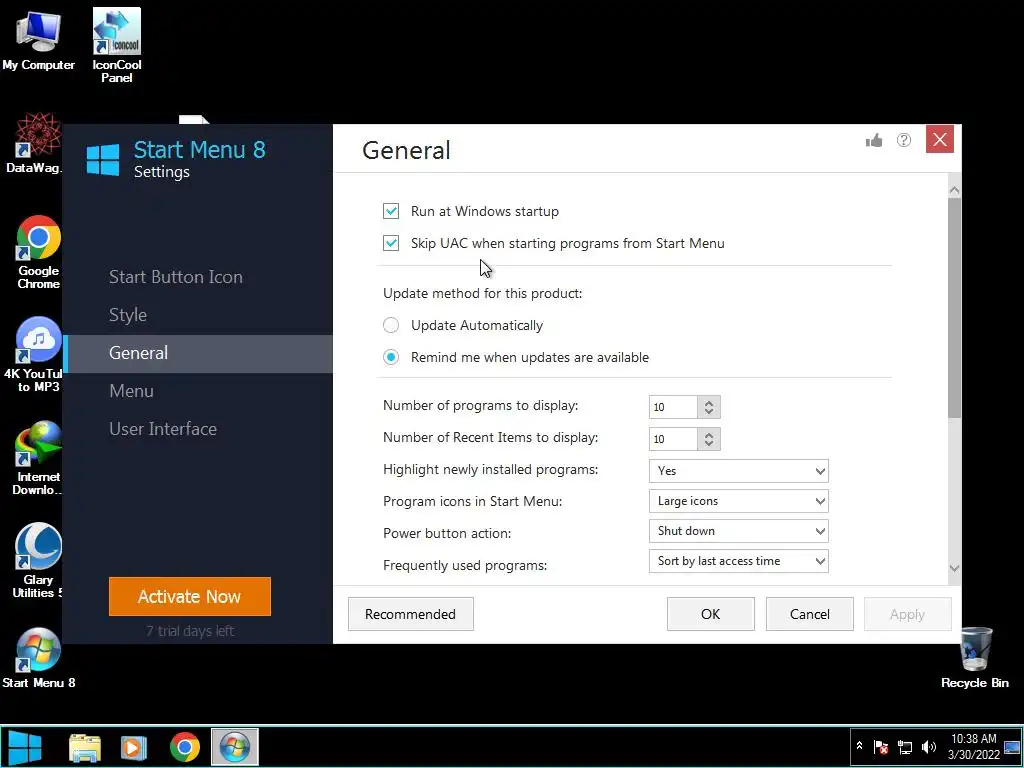The height and width of the screenshot is (768, 1024).
Task: Click the Apply button
Action: pyautogui.click(x=907, y=614)
